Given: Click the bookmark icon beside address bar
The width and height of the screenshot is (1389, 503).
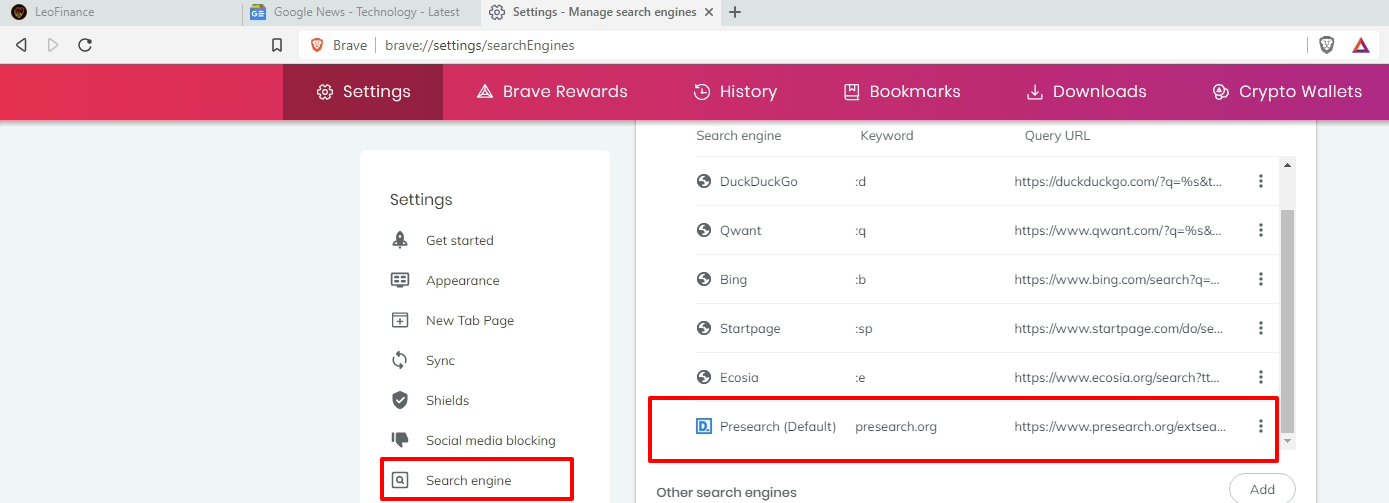Looking at the screenshot, I should [x=277, y=45].
